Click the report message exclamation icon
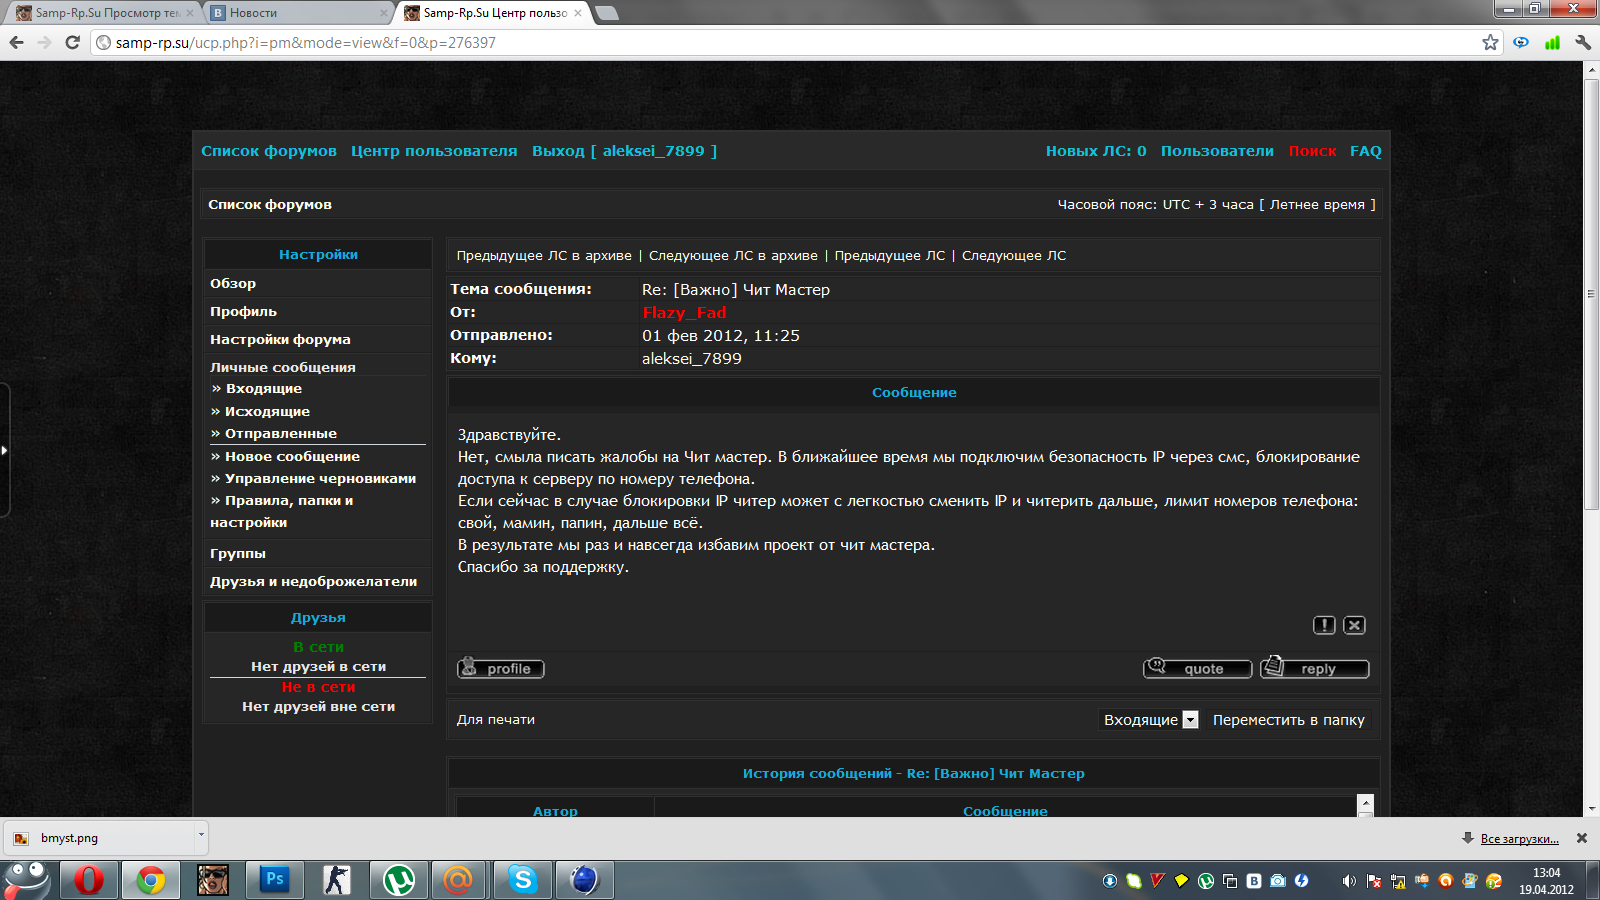 pyautogui.click(x=1324, y=625)
